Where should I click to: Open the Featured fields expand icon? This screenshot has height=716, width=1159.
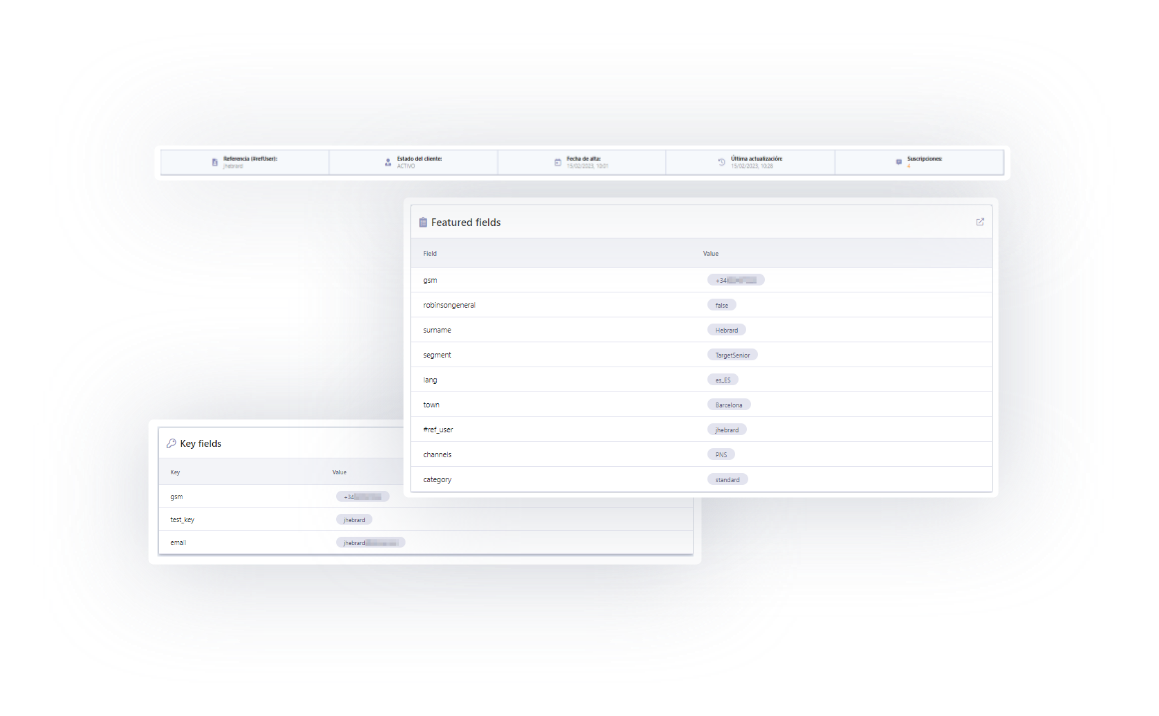pos(980,222)
